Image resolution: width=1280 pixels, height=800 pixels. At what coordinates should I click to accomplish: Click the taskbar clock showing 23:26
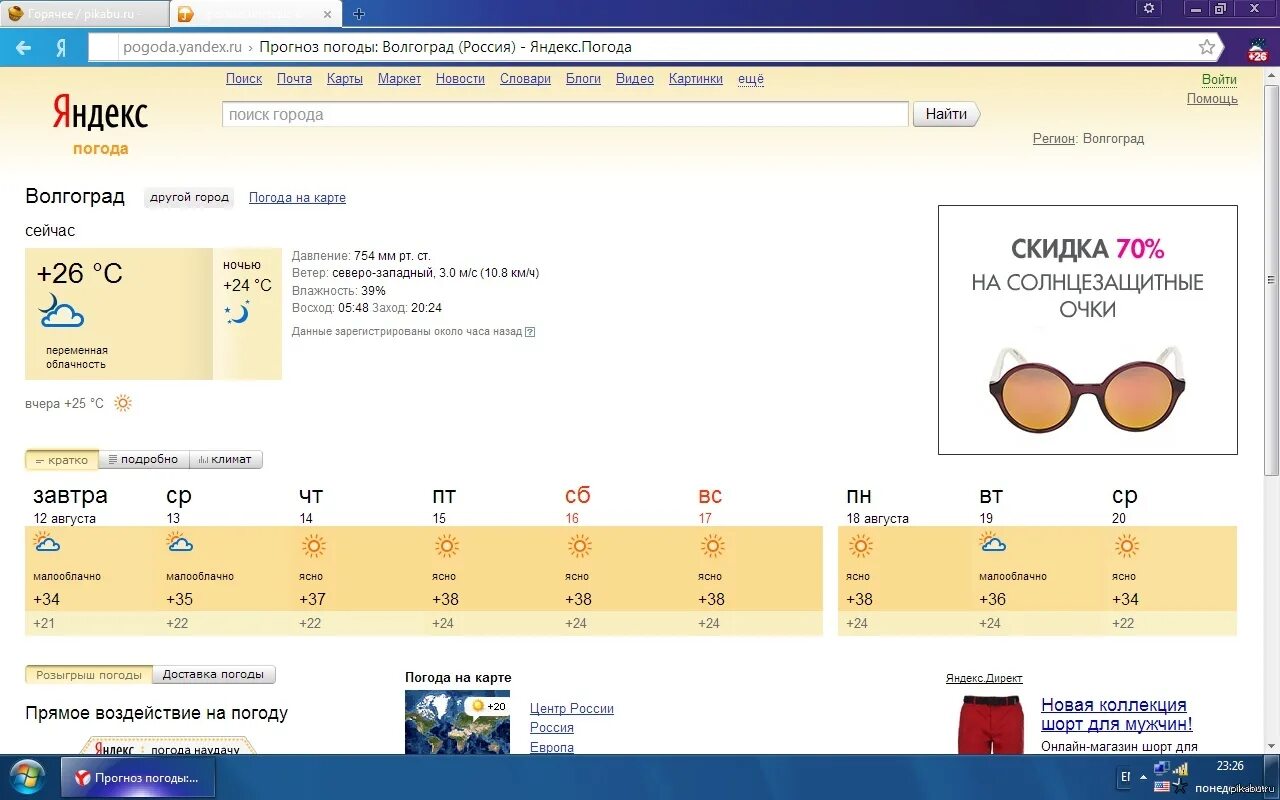[x=1230, y=766]
